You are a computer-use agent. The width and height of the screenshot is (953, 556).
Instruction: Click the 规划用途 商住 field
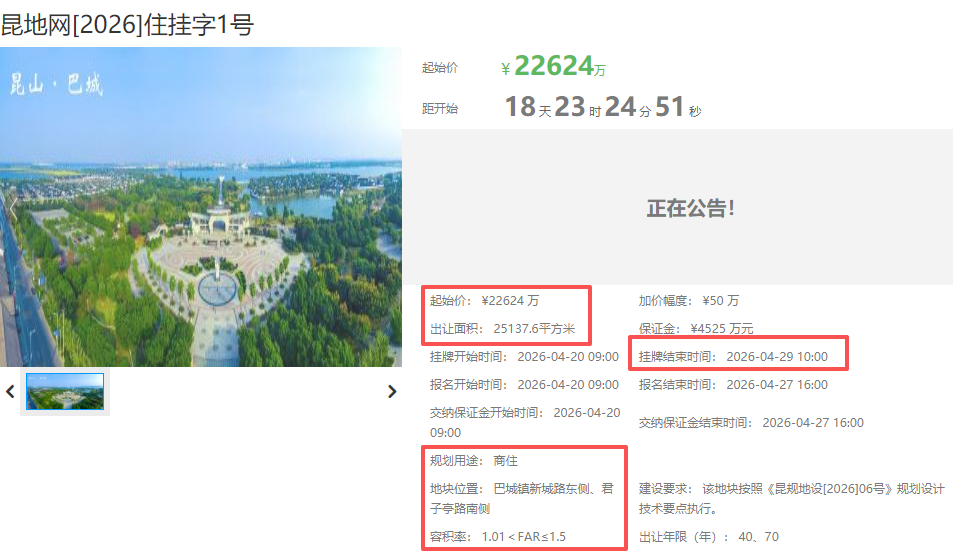click(474, 461)
